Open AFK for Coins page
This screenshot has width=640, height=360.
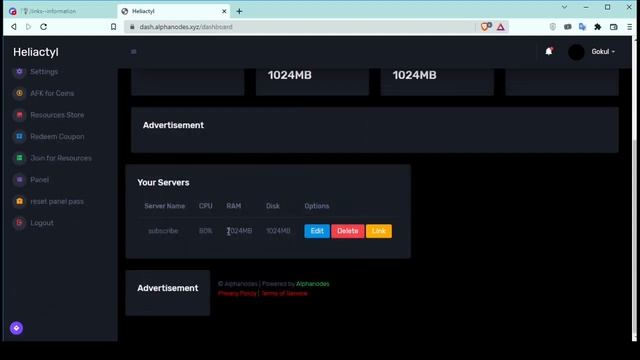pos(44,93)
